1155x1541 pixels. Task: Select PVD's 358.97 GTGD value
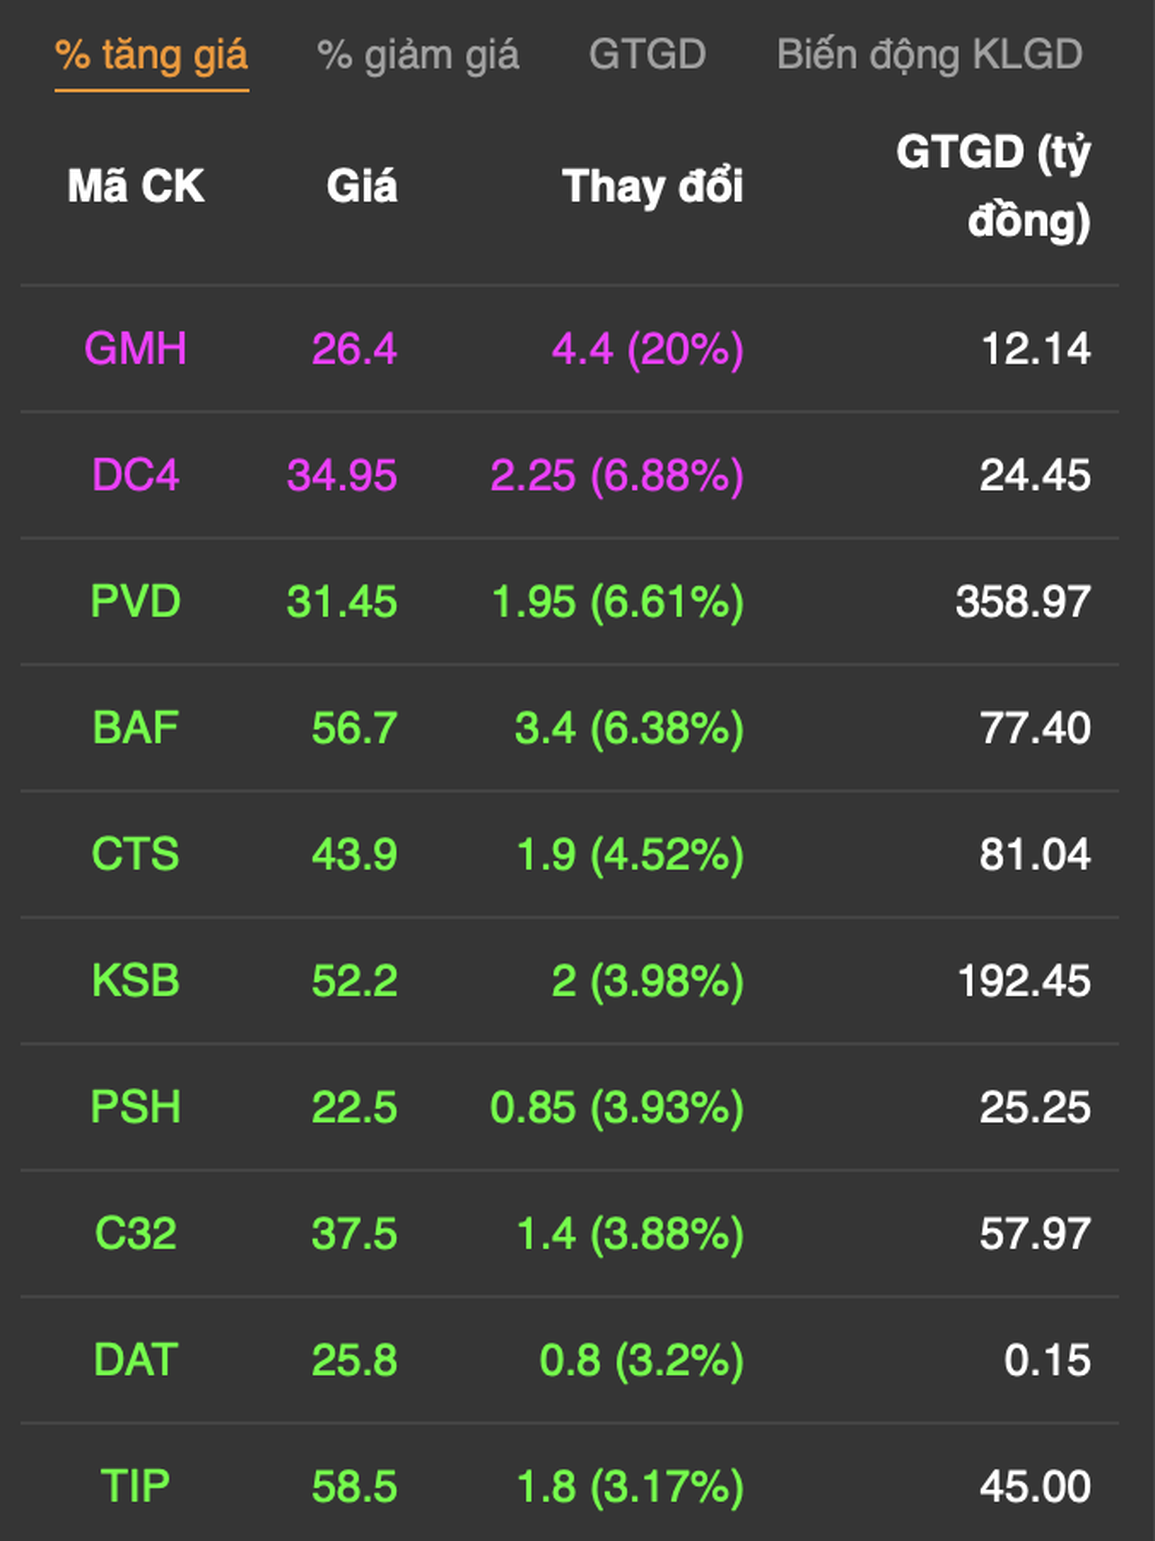(1023, 602)
